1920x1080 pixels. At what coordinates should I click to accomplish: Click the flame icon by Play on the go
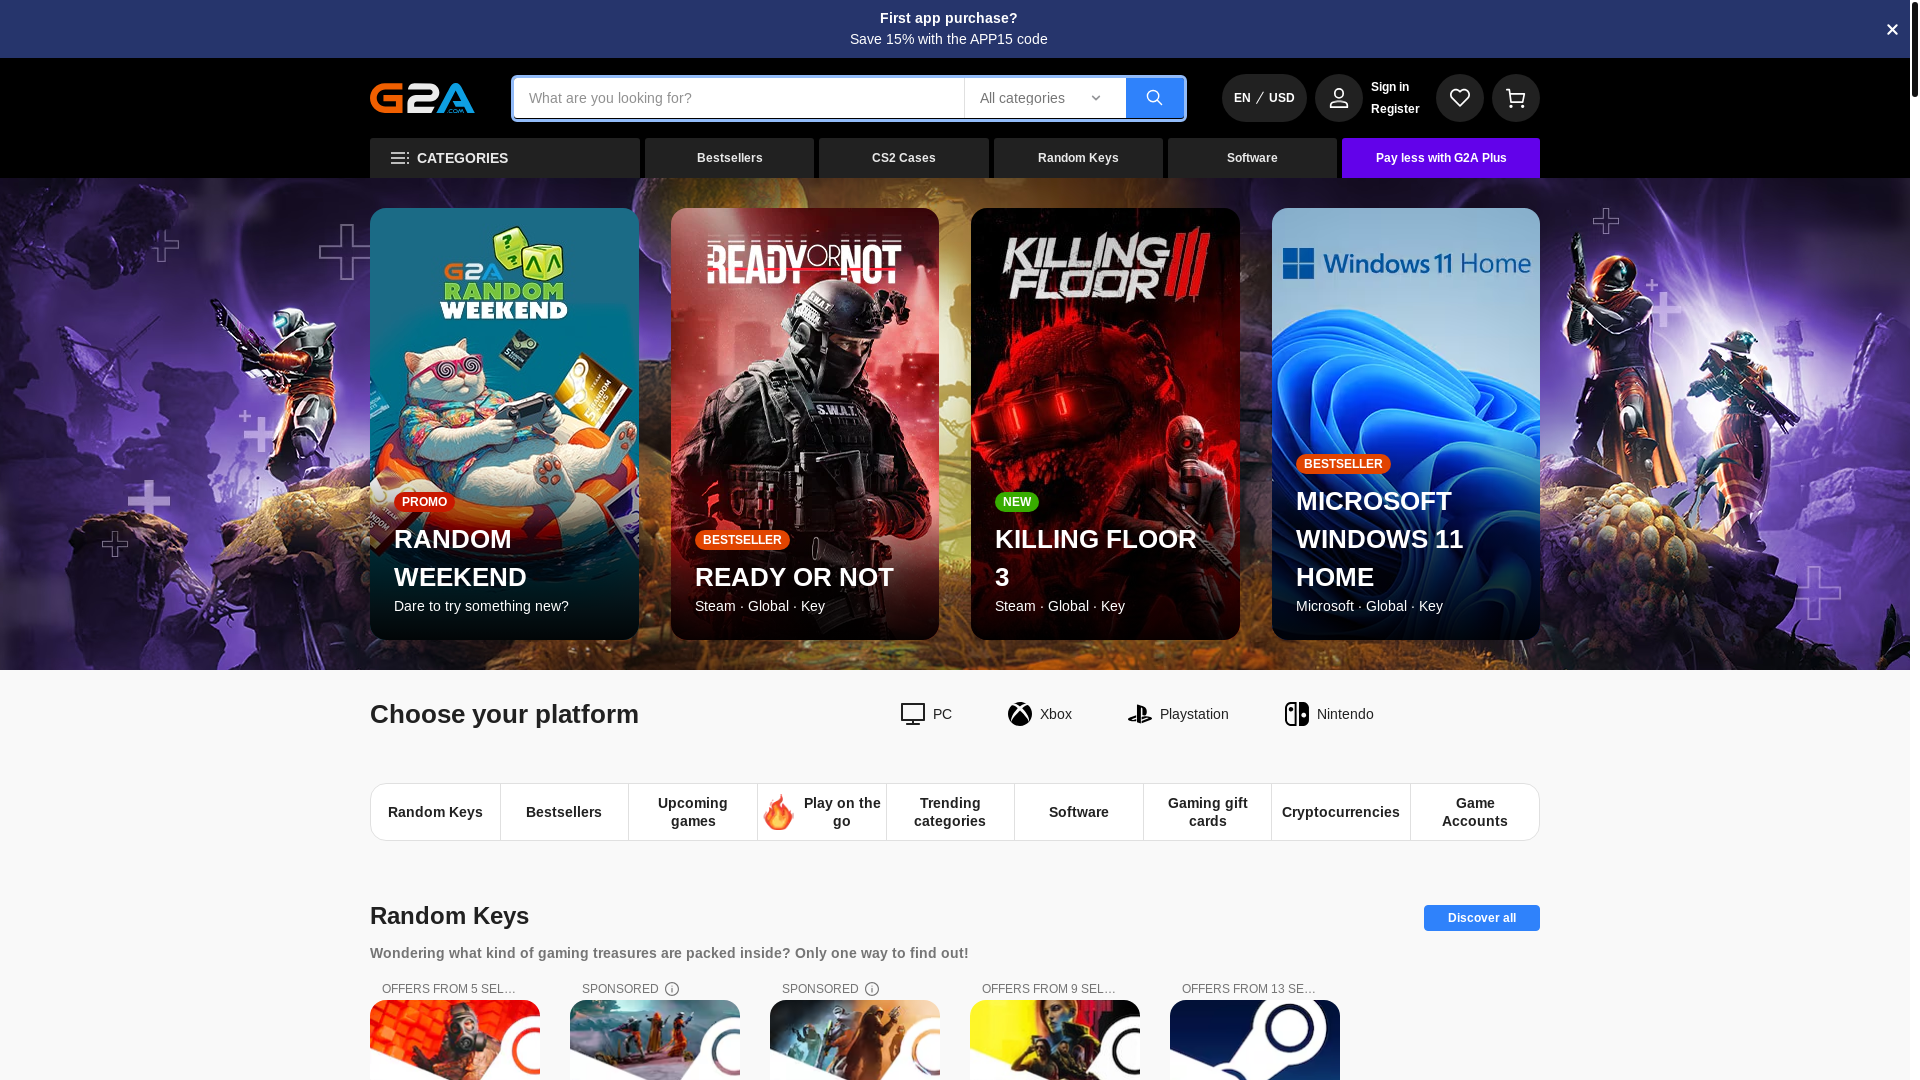778,812
